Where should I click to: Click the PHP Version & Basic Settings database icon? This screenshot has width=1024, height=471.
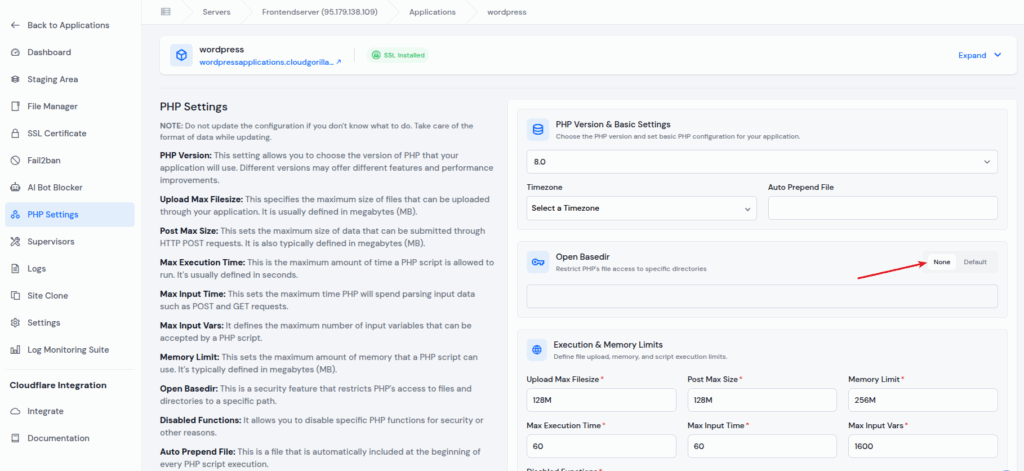(x=538, y=130)
